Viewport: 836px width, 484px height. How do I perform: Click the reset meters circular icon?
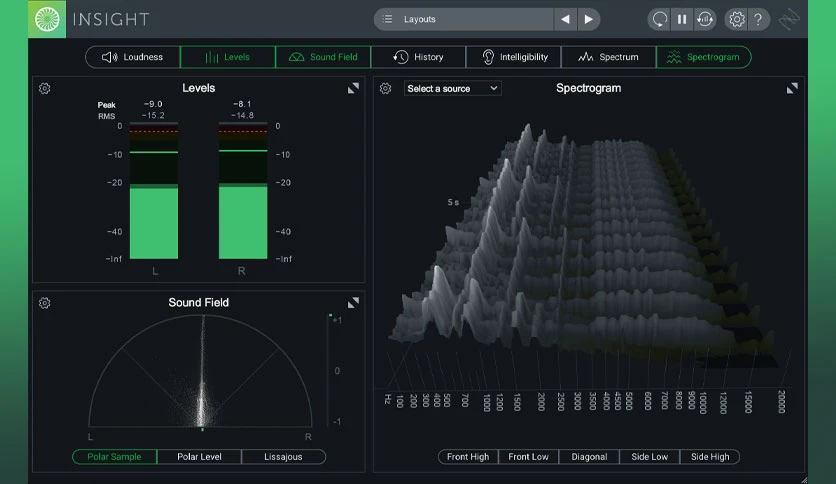pyautogui.click(x=660, y=19)
